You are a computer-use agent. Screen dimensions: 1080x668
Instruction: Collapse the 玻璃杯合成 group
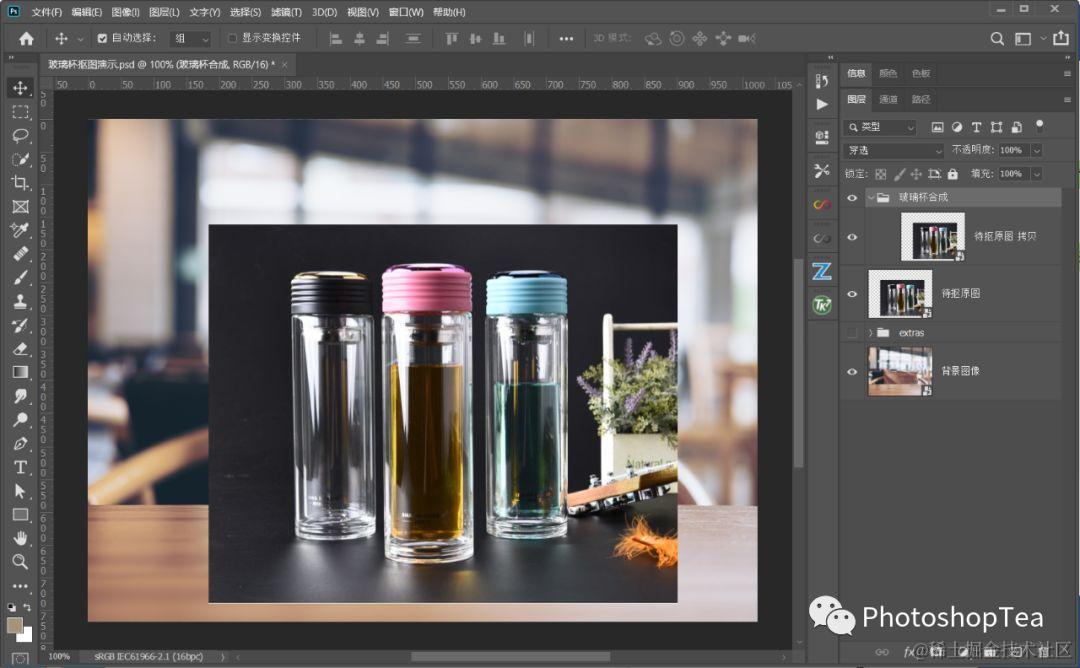tap(871, 198)
